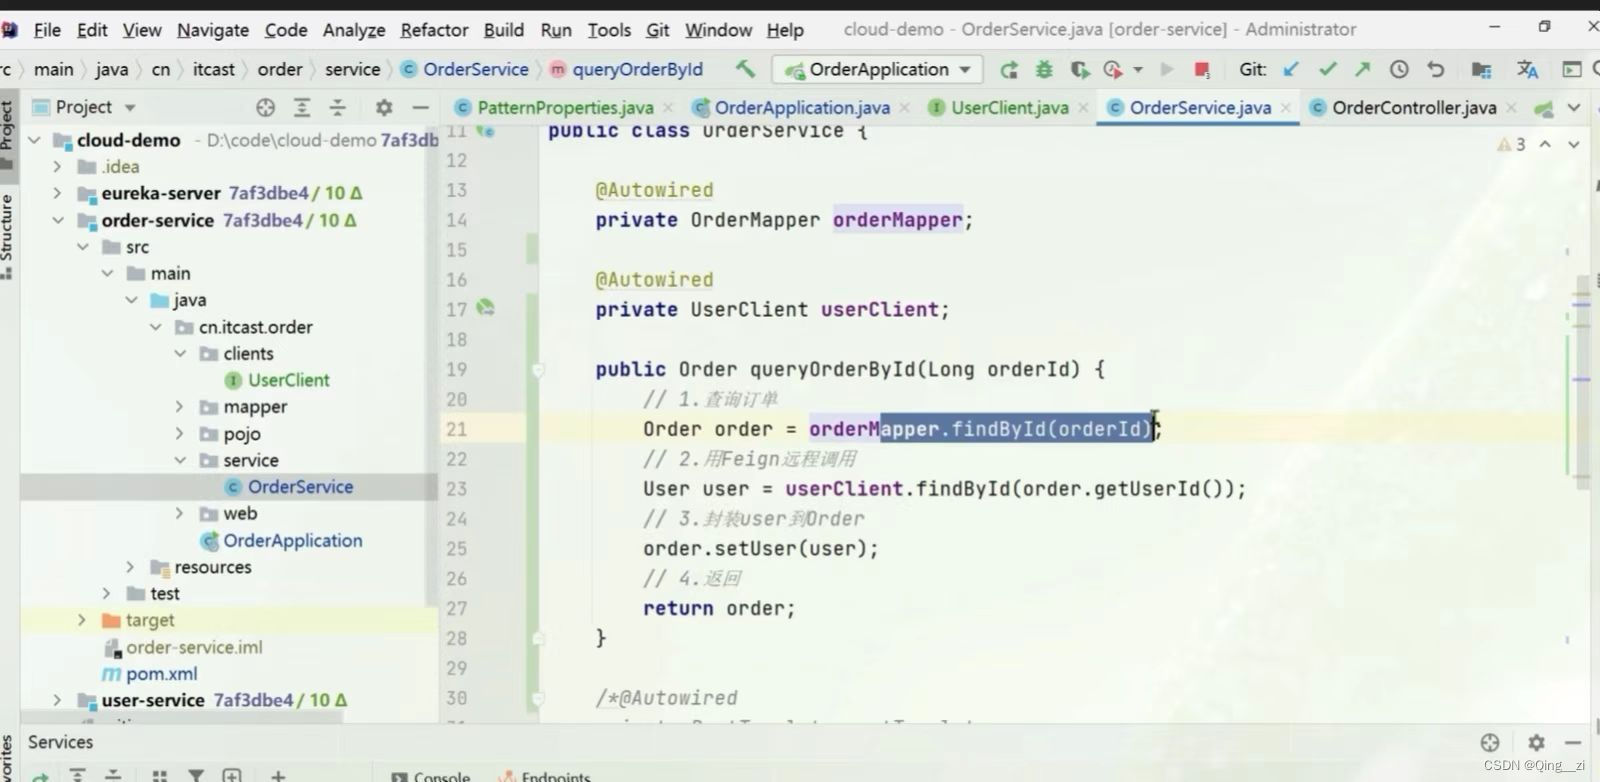Switch to the OrderController.java tab
The image size is (1600, 782).
click(1414, 107)
